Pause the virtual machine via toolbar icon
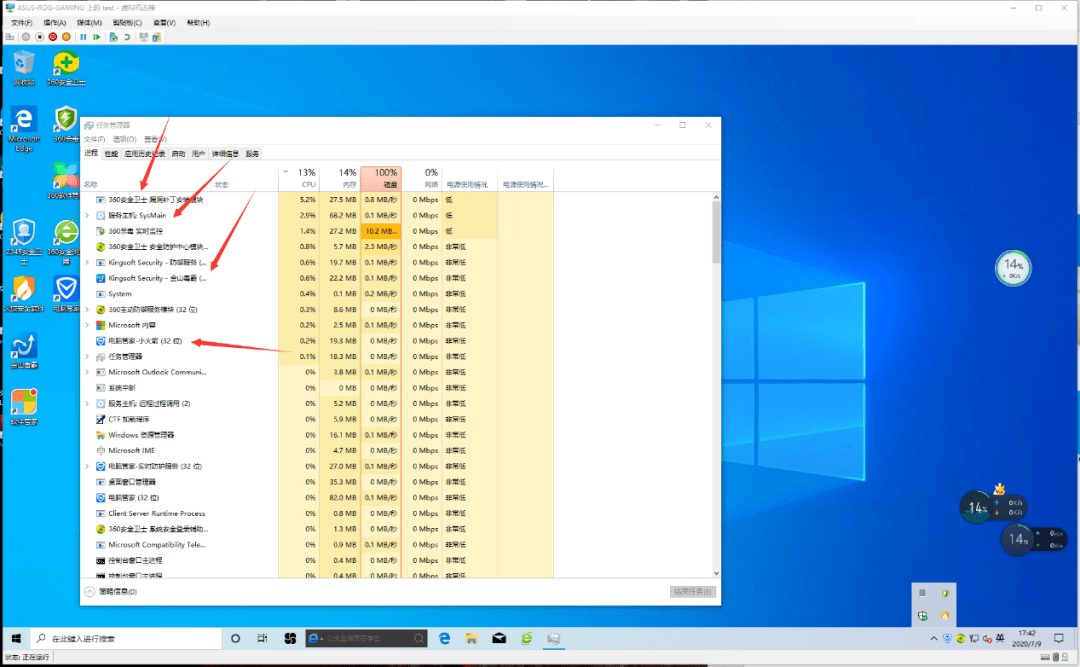The height and width of the screenshot is (667, 1080). point(83,37)
